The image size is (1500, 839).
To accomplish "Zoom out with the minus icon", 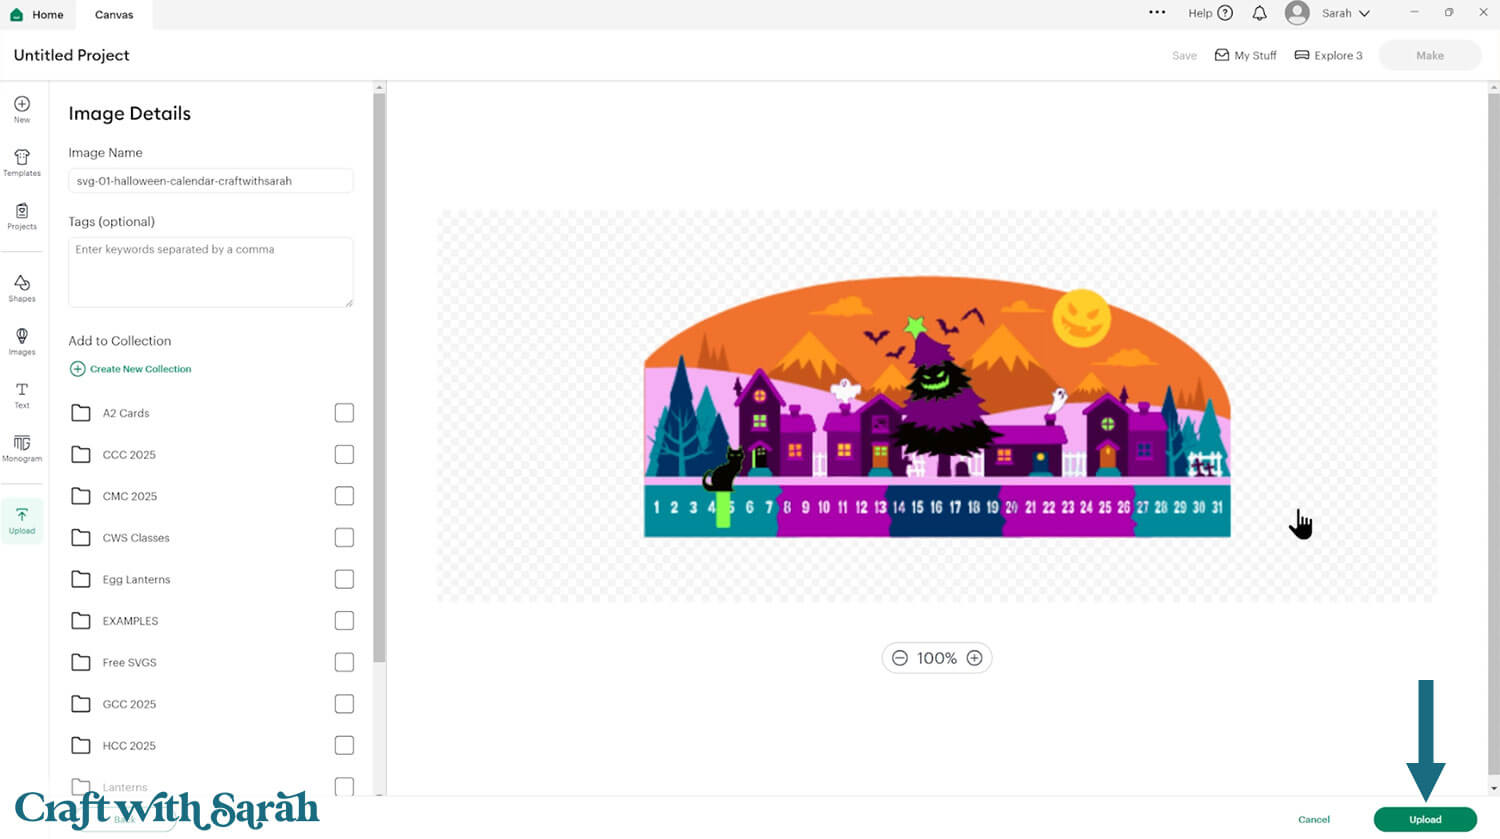I will [900, 658].
